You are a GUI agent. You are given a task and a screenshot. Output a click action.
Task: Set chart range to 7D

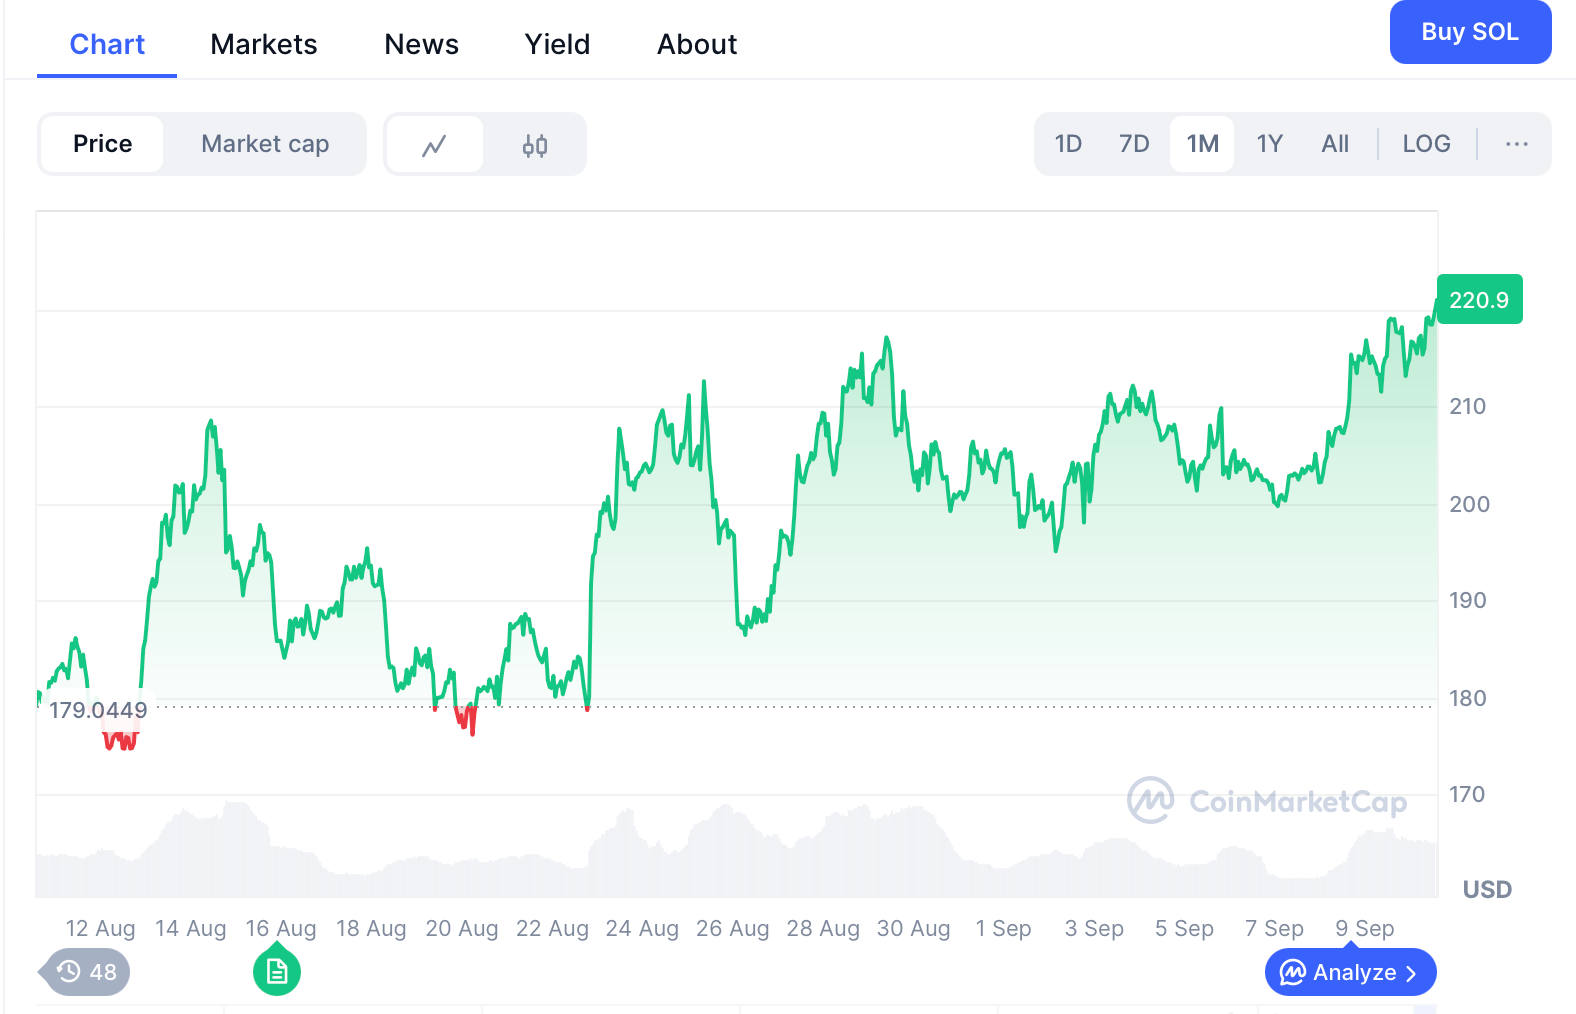(1134, 144)
